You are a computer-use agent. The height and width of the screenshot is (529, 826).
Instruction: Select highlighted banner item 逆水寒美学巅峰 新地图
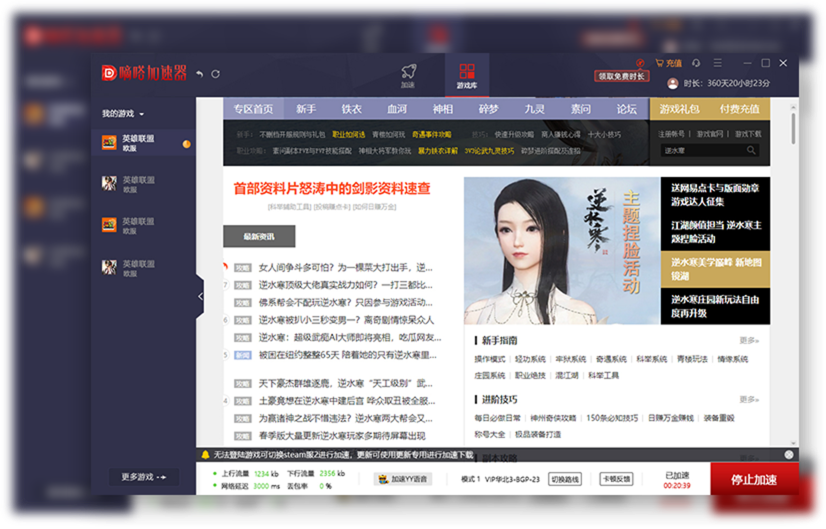(715, 269)
